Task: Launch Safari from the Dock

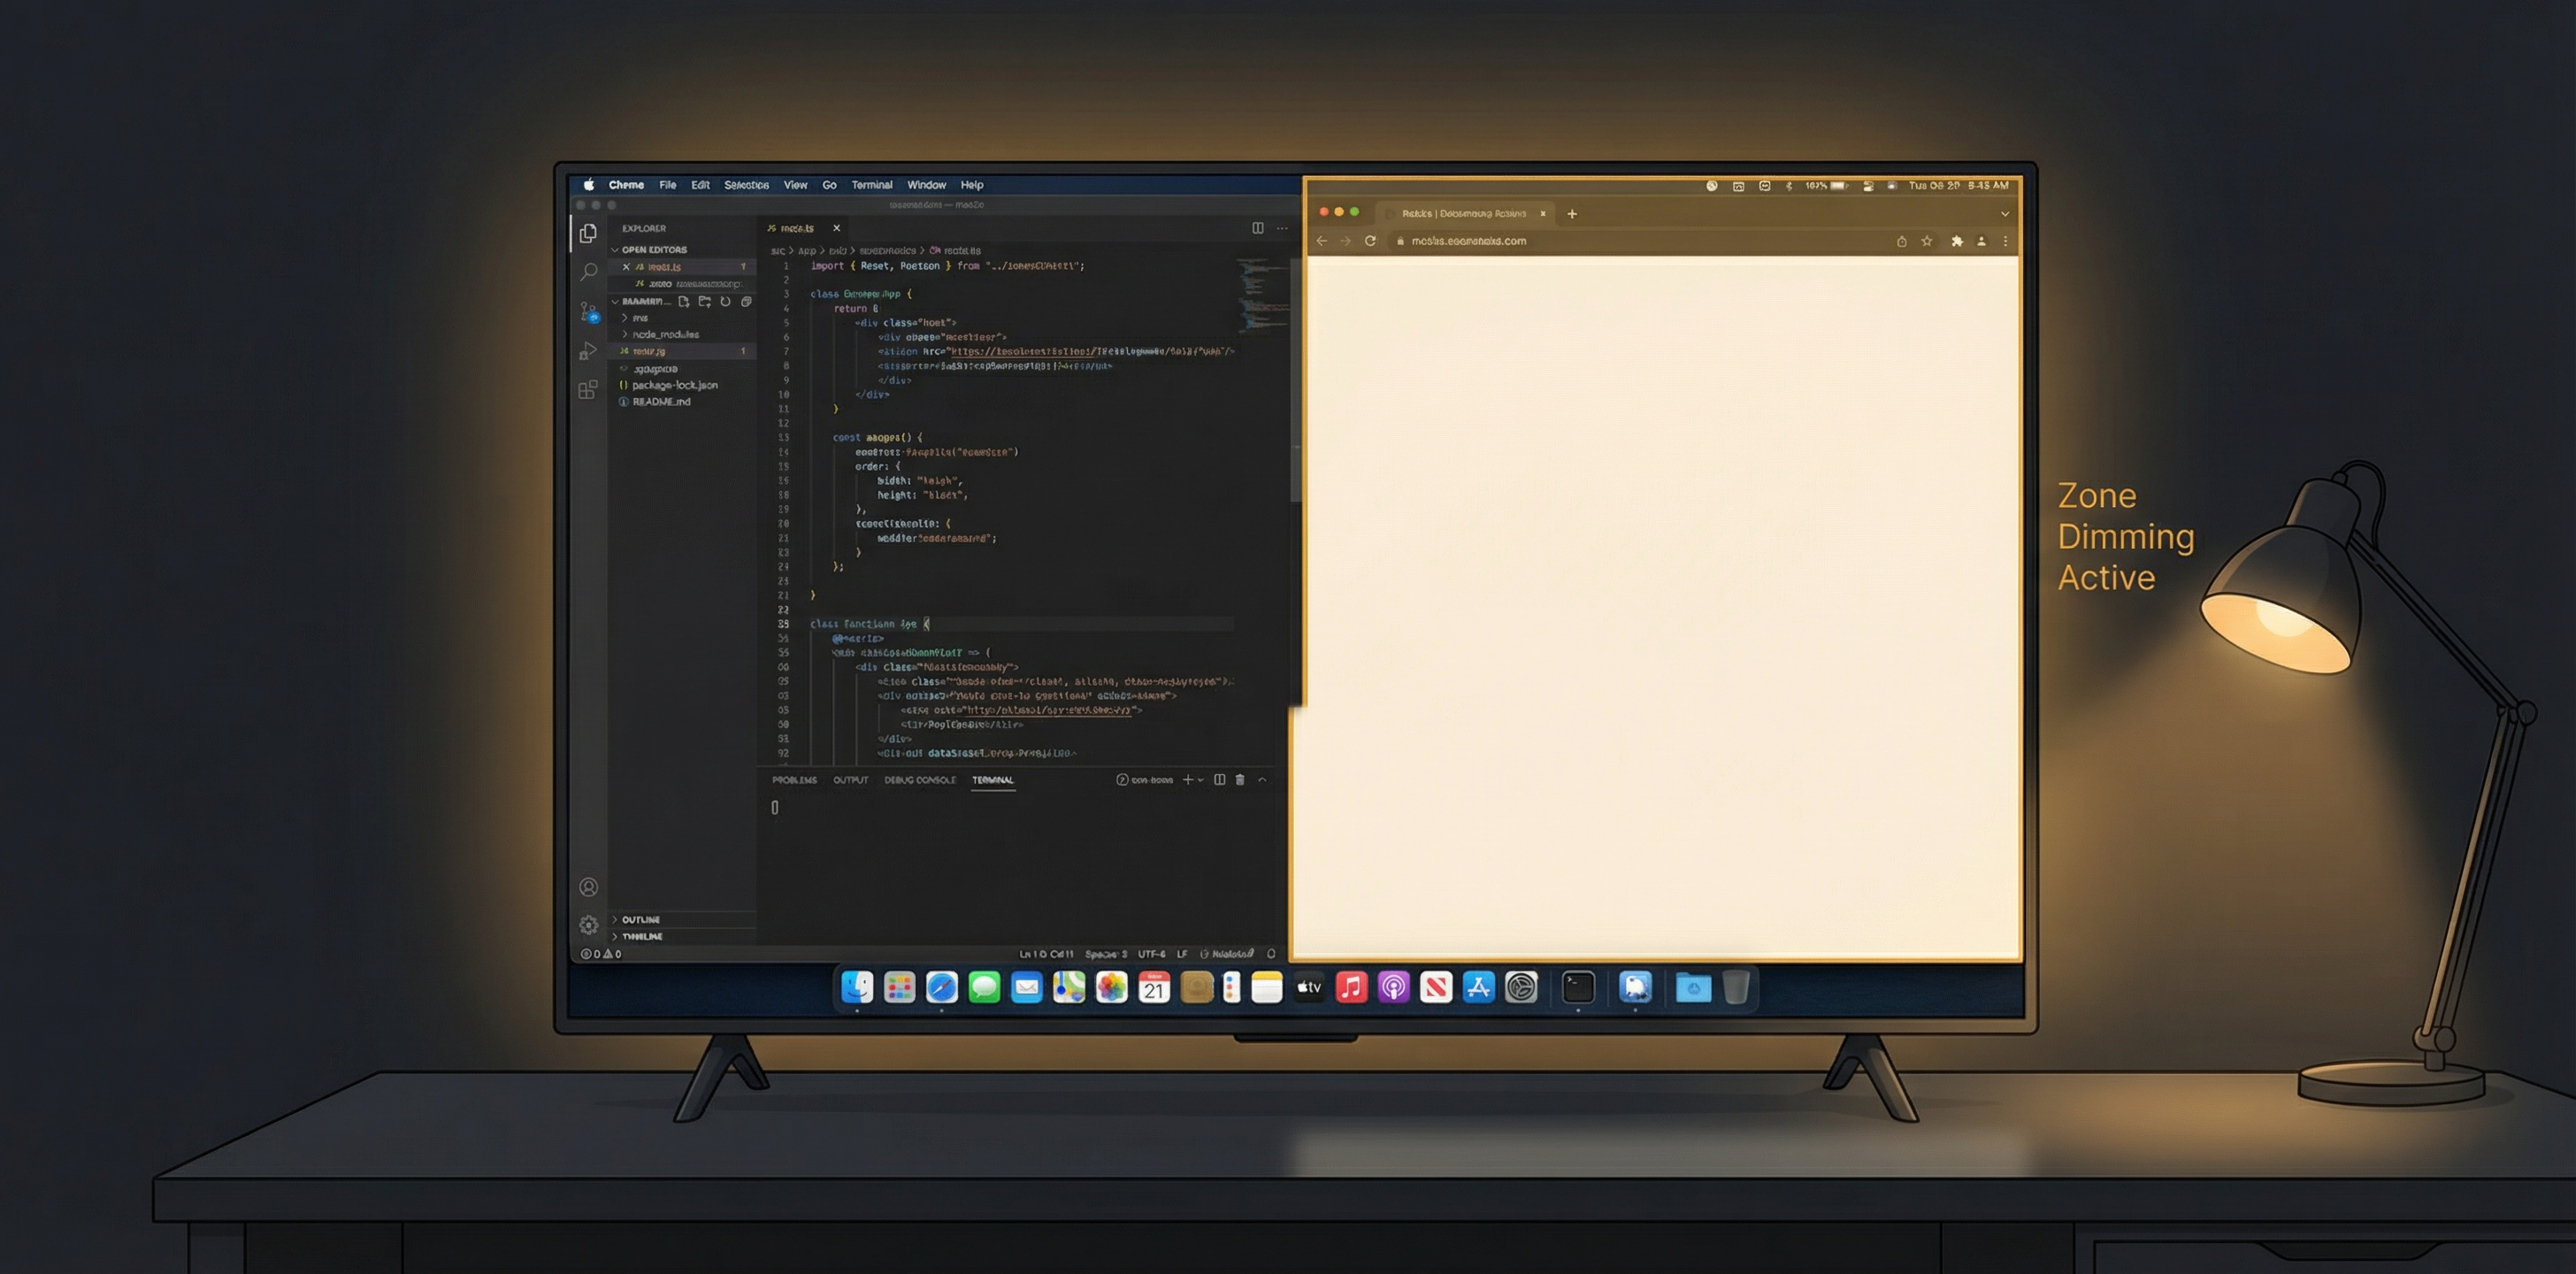Action: click(941, 988)
